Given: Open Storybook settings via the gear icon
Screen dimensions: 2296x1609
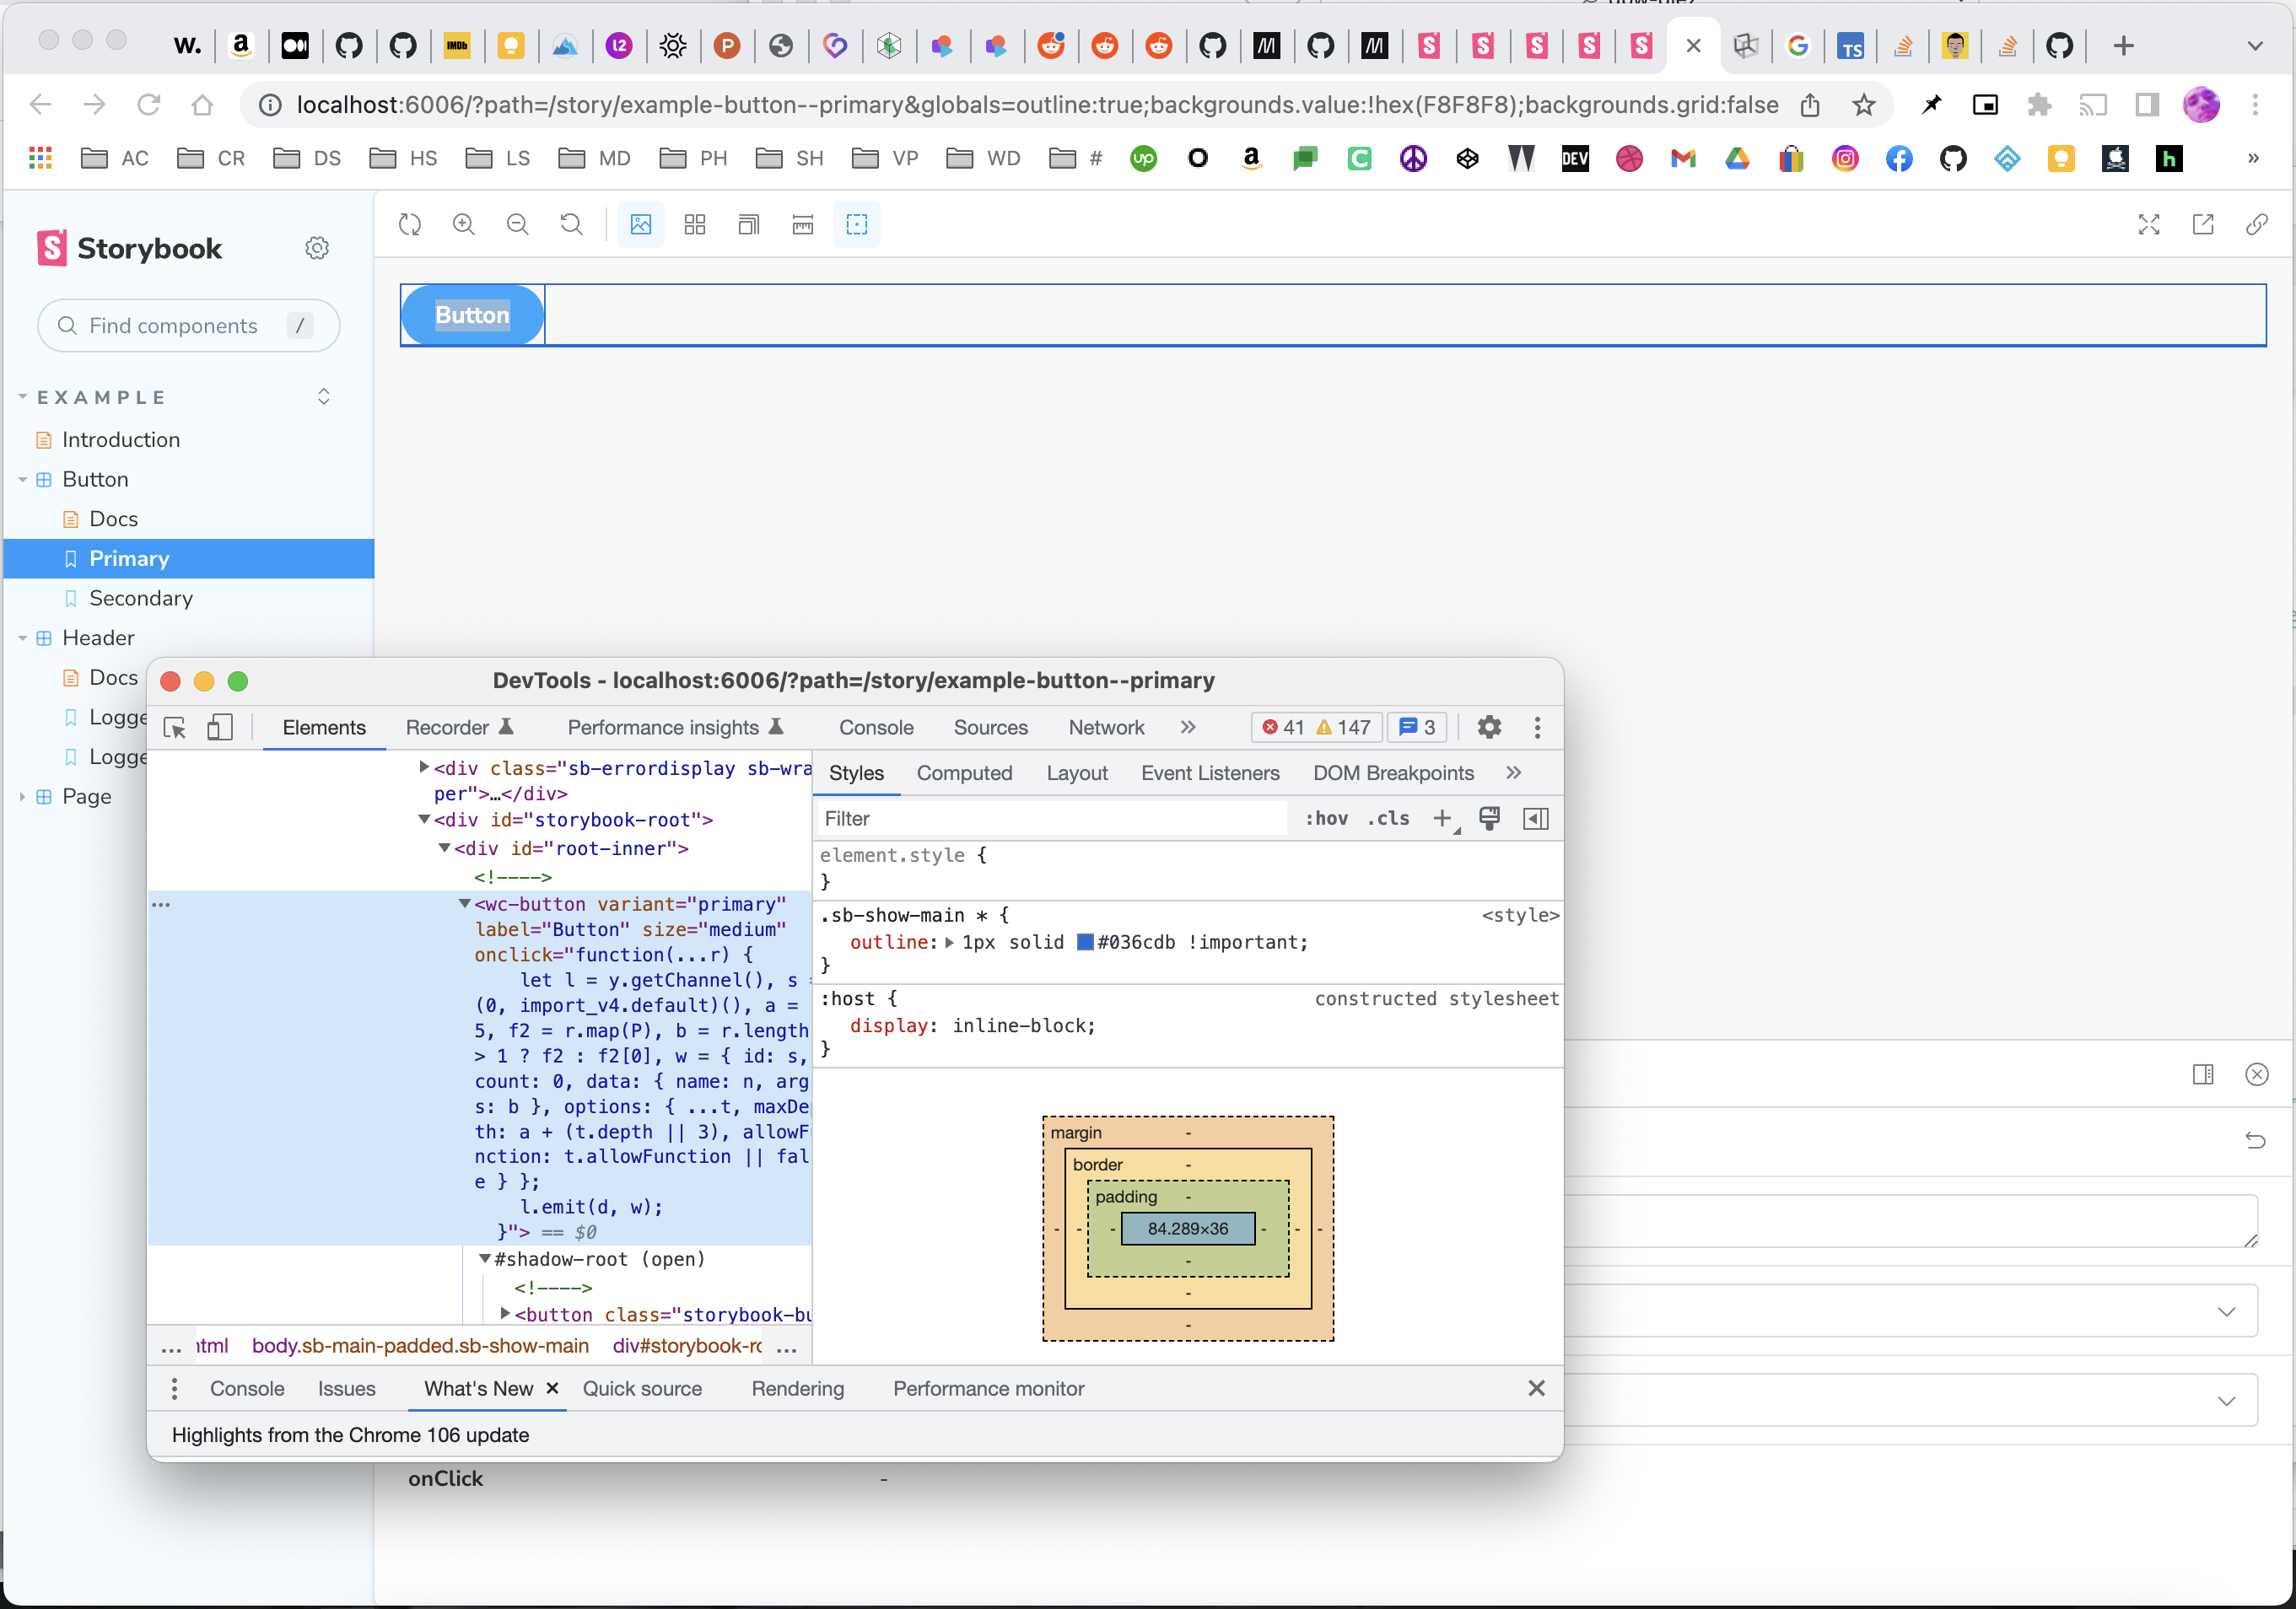Looking at the screenshot, I should click(317, 247).
